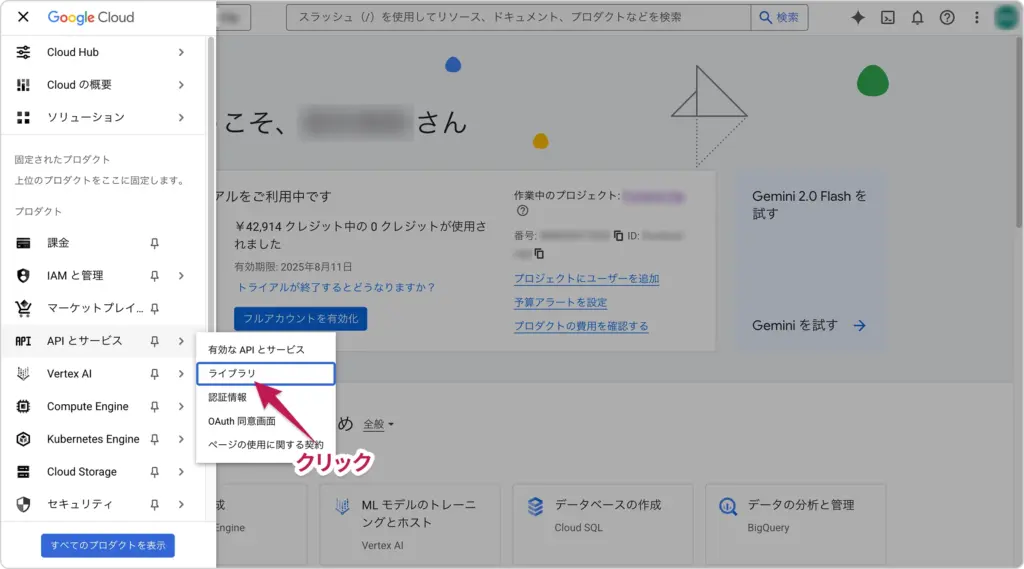
Task: Click the マーケットプレイス cart icon
Action: (x=24, y=308)
